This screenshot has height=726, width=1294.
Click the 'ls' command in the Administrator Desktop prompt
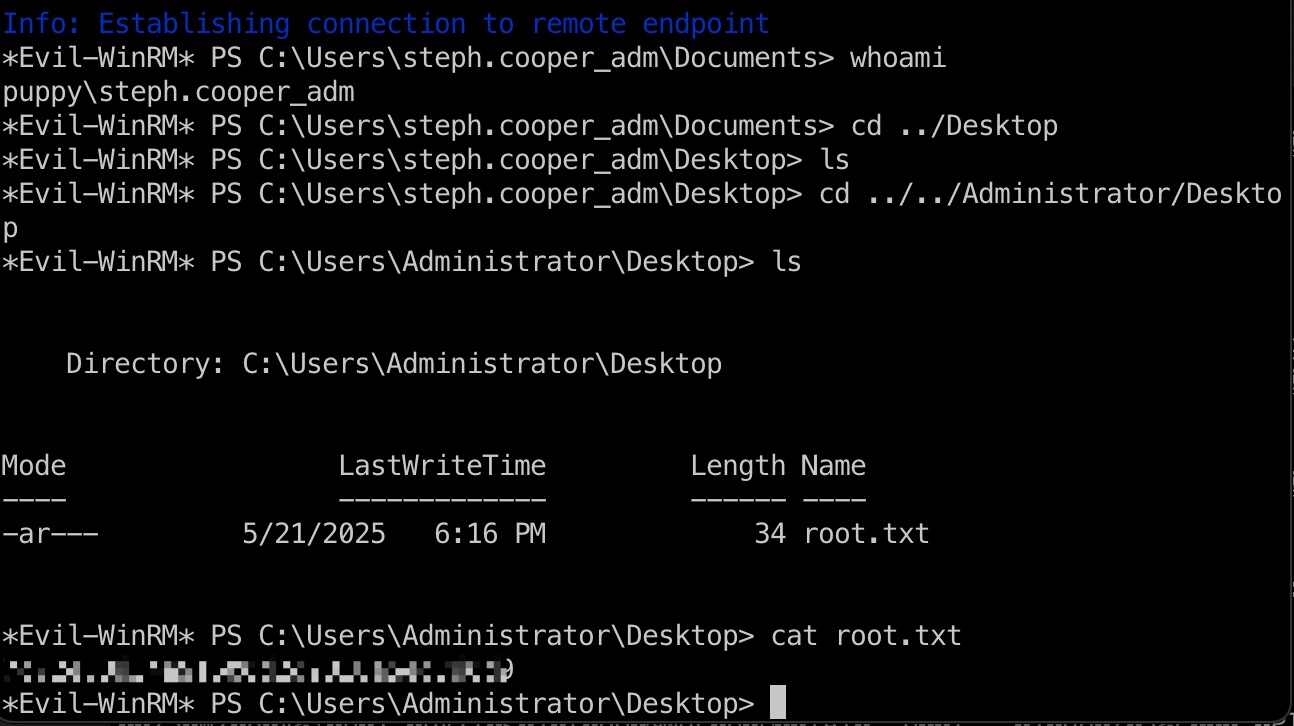pyautogui.click(x=786, y=262)
